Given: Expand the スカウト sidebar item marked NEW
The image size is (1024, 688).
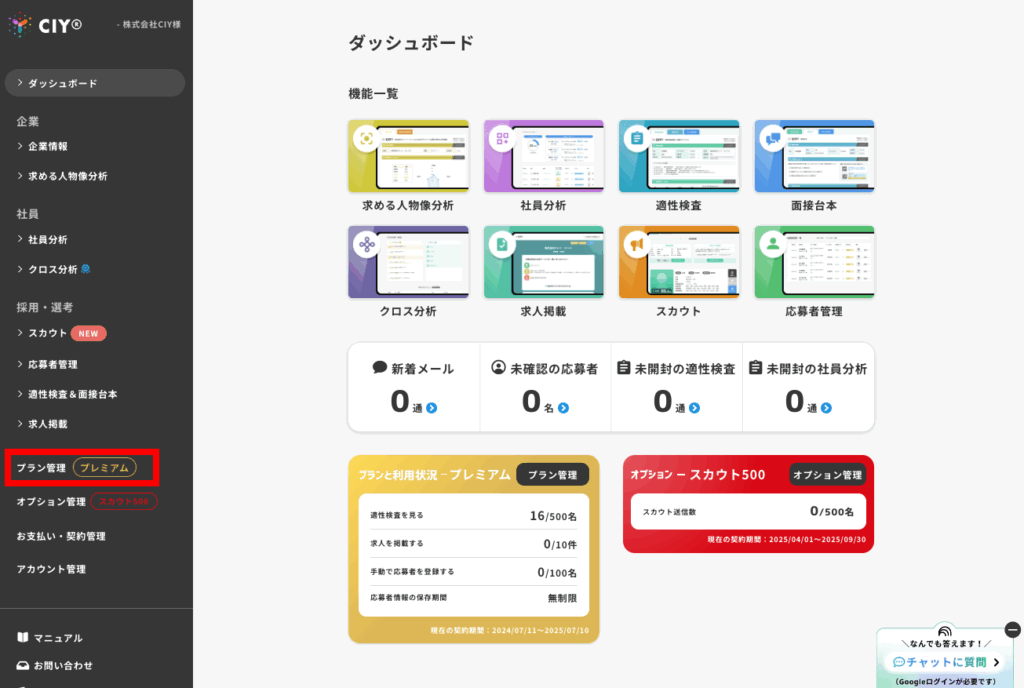Looking at the screenshot, I should pyautogui.click(x=48, y=333).
